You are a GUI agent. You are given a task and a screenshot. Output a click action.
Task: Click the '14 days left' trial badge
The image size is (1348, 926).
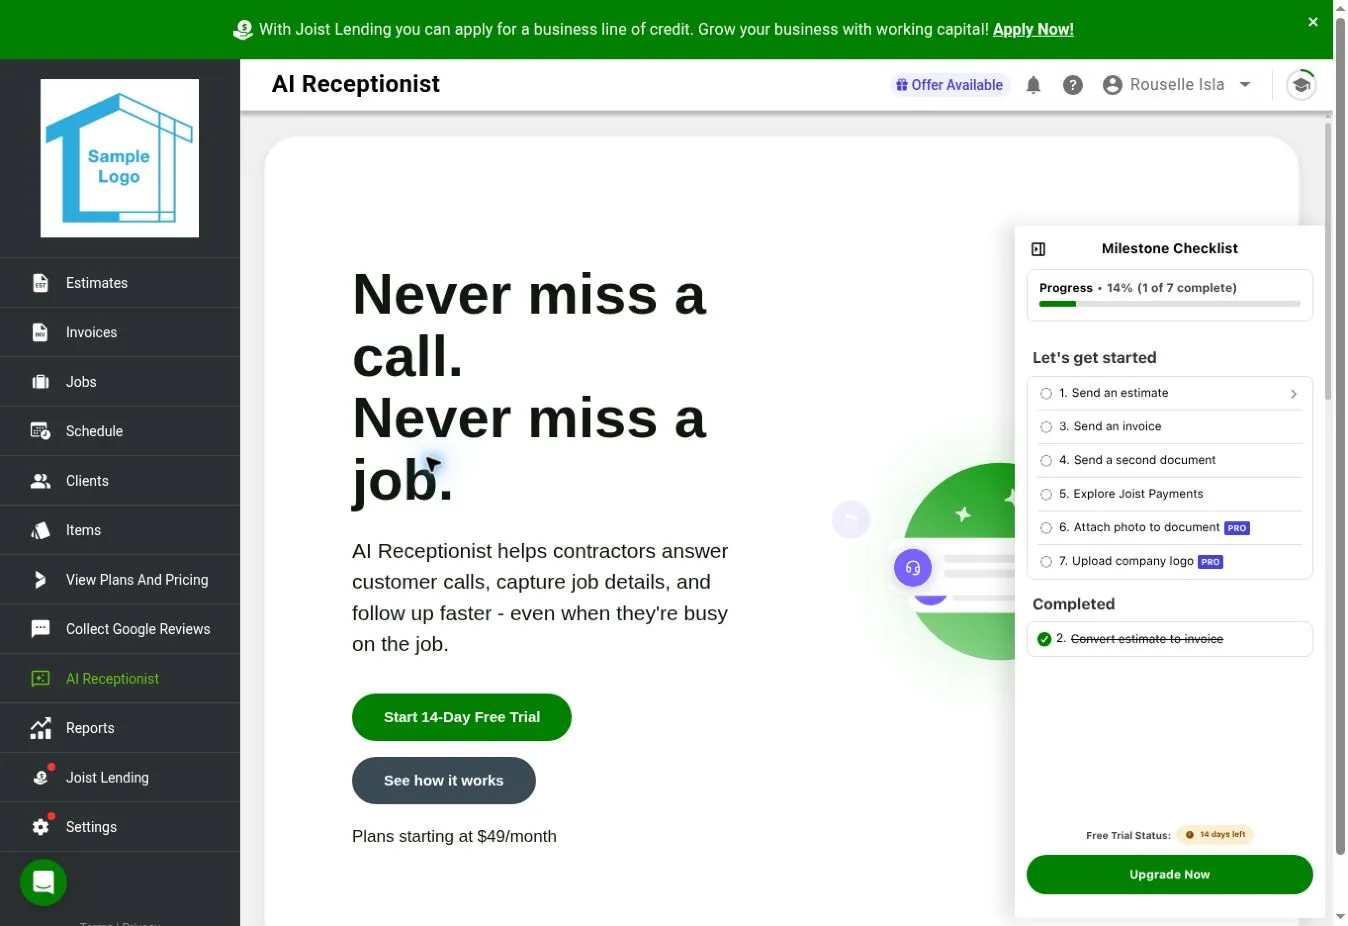click(x=1215, y=835)
